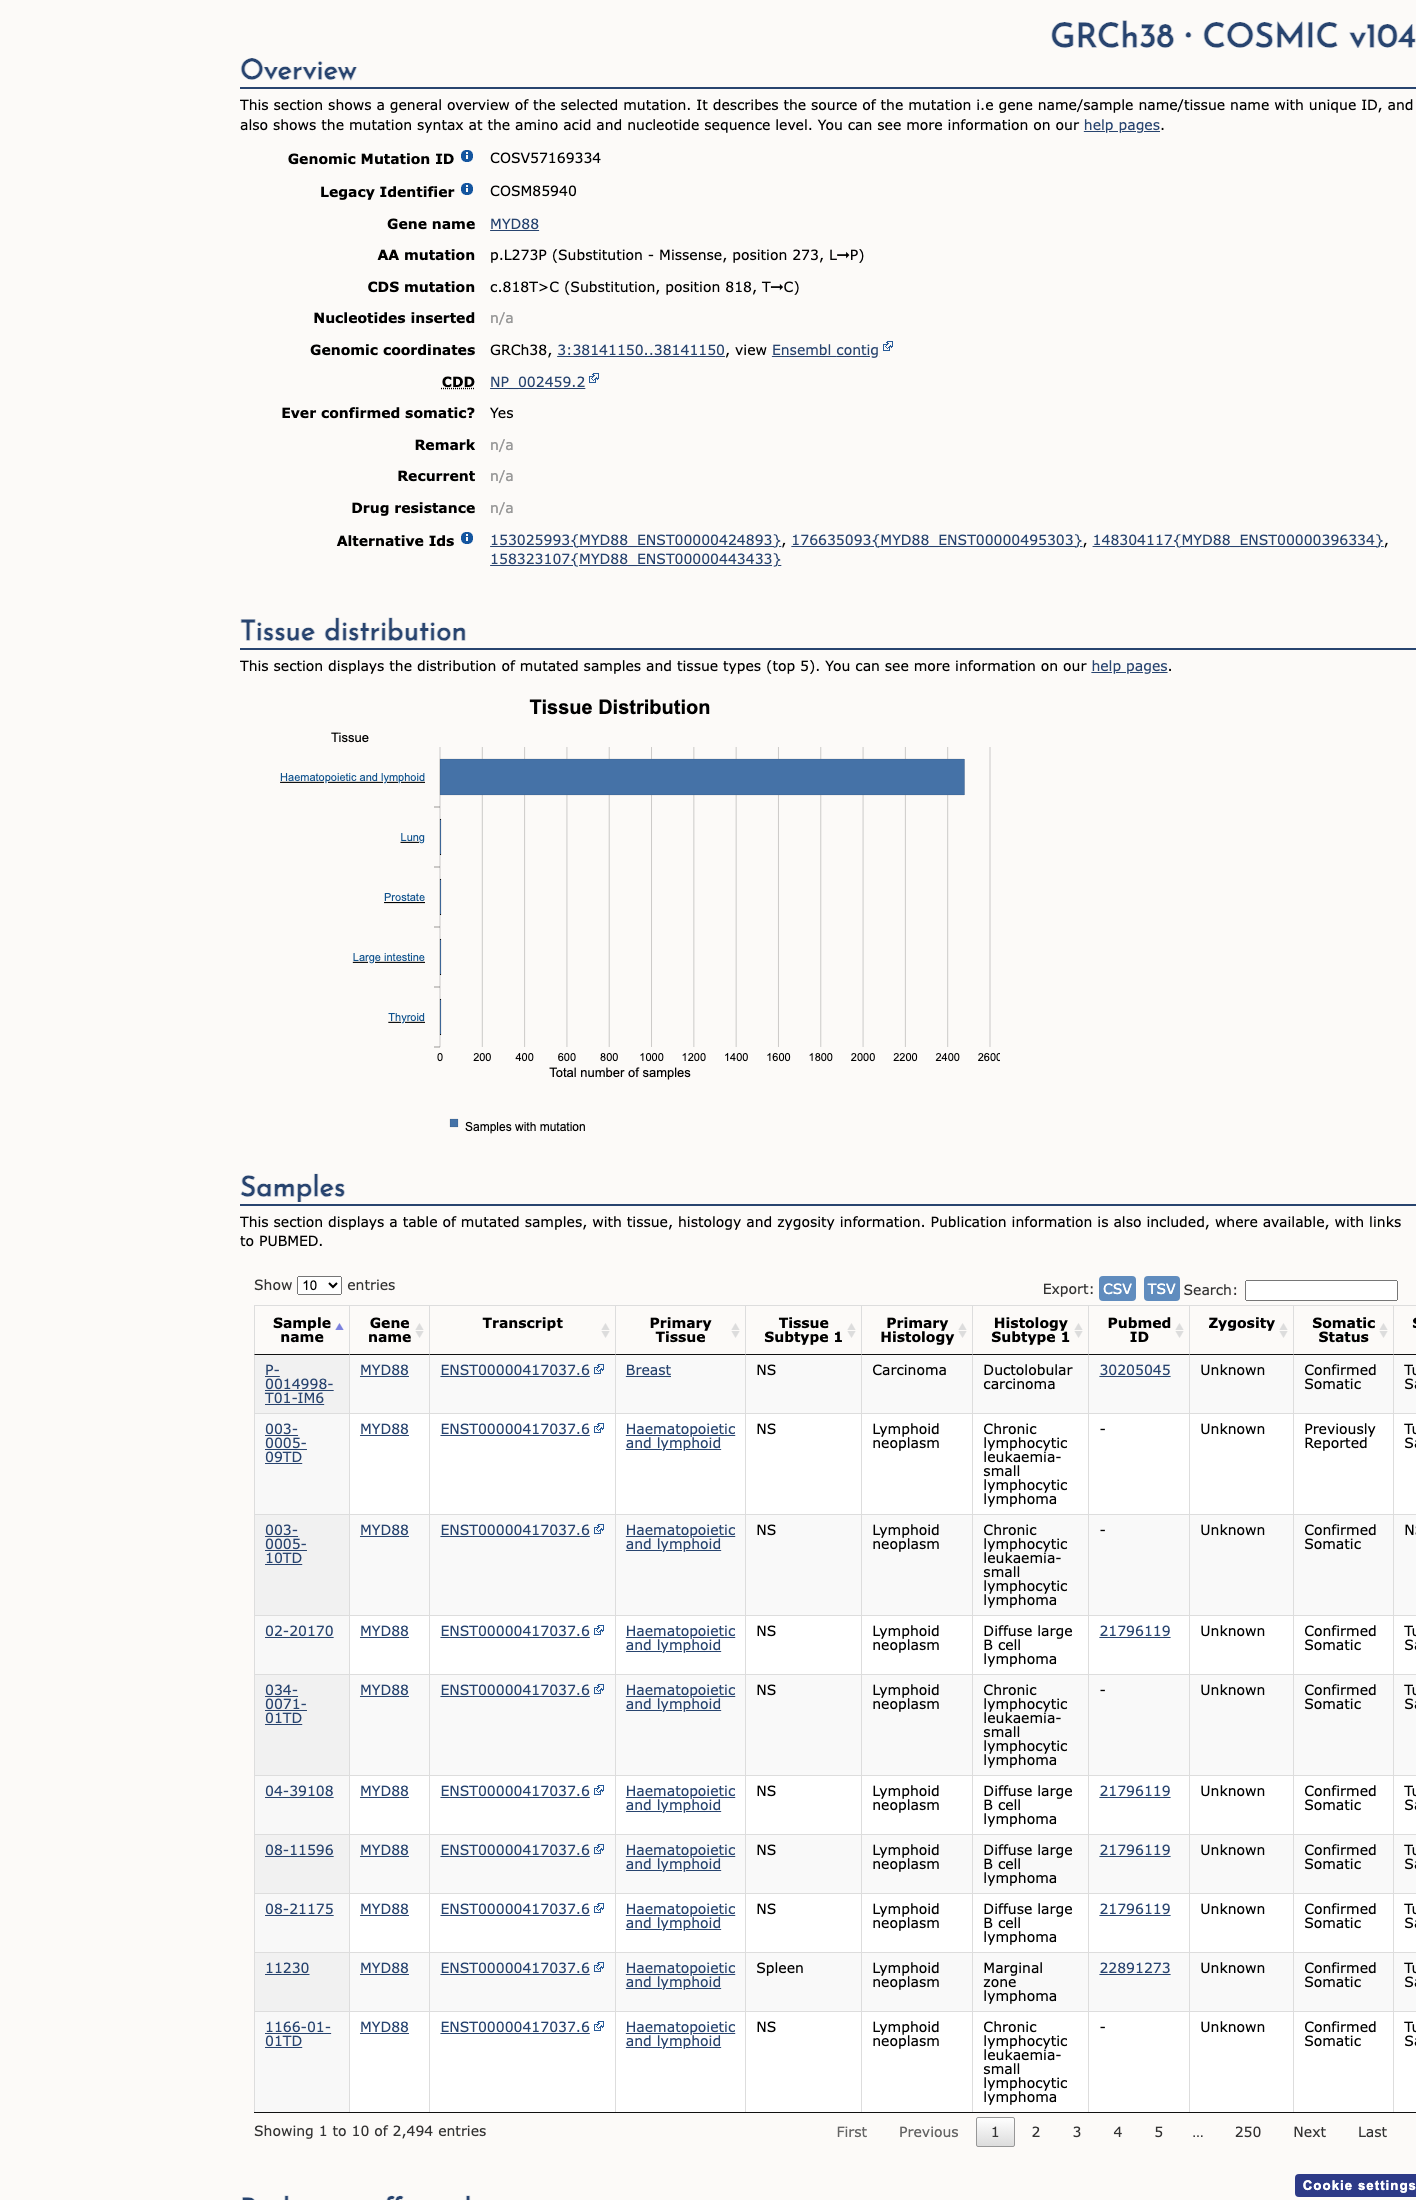Click Last in the samples pagination
Screen dimensions: 1416x2200
1372,2132
